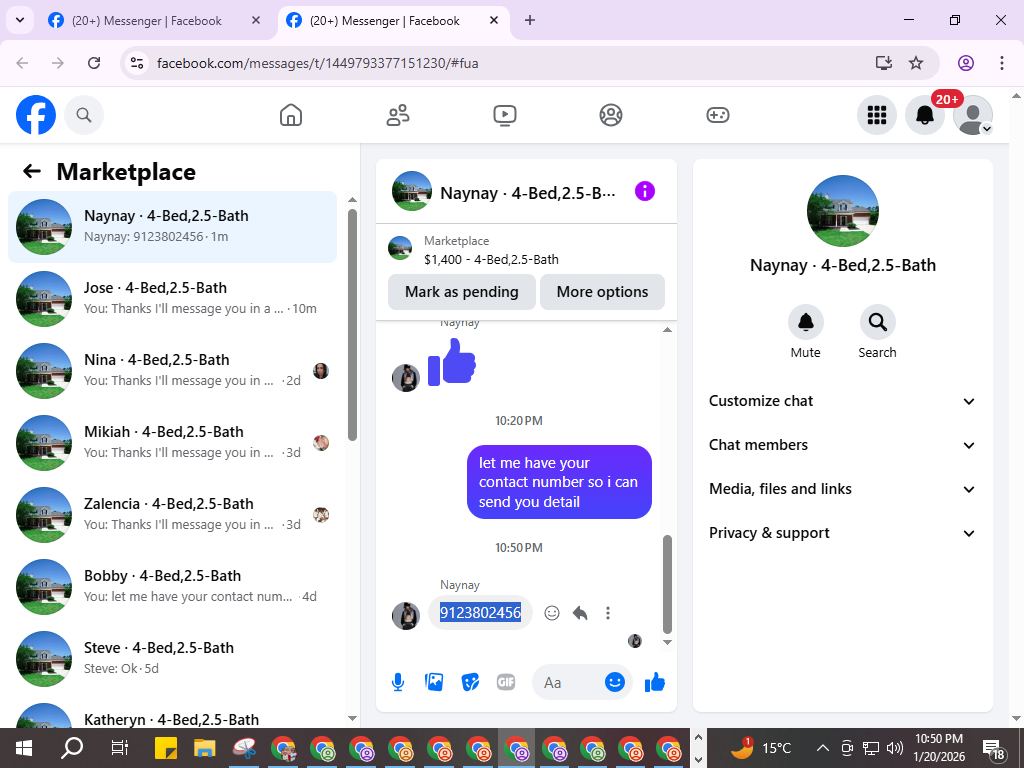Open the Facebook logo home link
Image resolution: width=1024 pixels, height=768 pixels.
pyautogui.click(x=36, y=115)
